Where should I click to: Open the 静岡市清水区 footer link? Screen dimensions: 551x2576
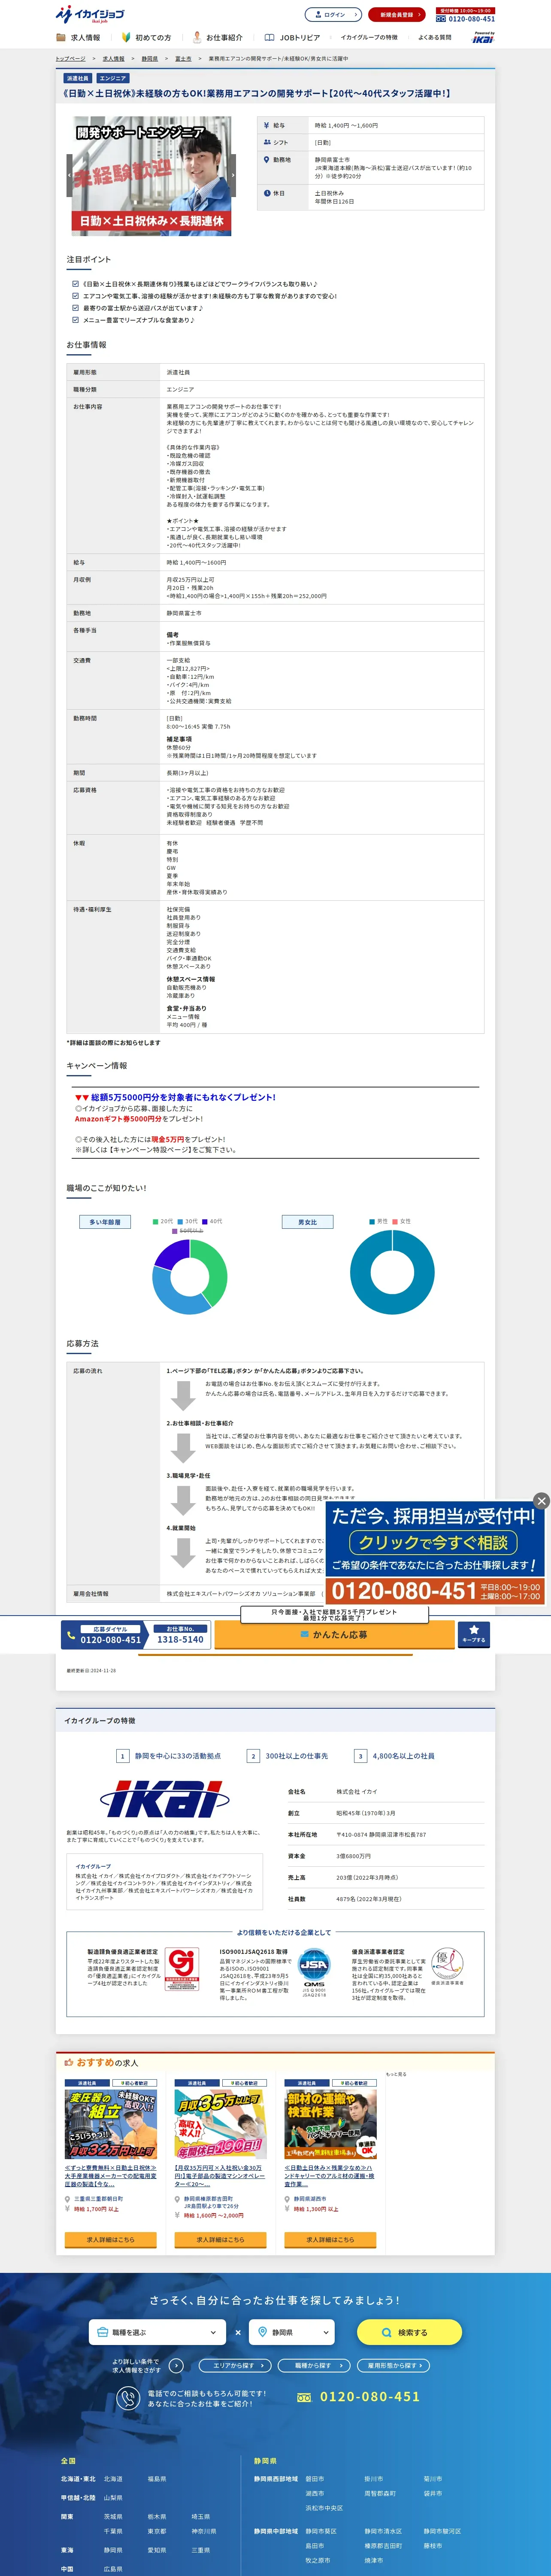[383, 2531]
